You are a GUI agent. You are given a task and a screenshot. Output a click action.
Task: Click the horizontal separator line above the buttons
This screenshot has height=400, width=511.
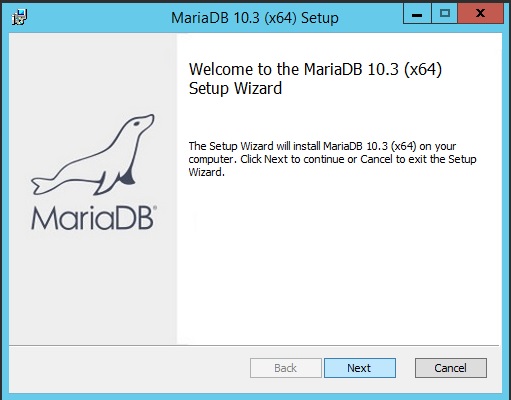pos(254,346)
